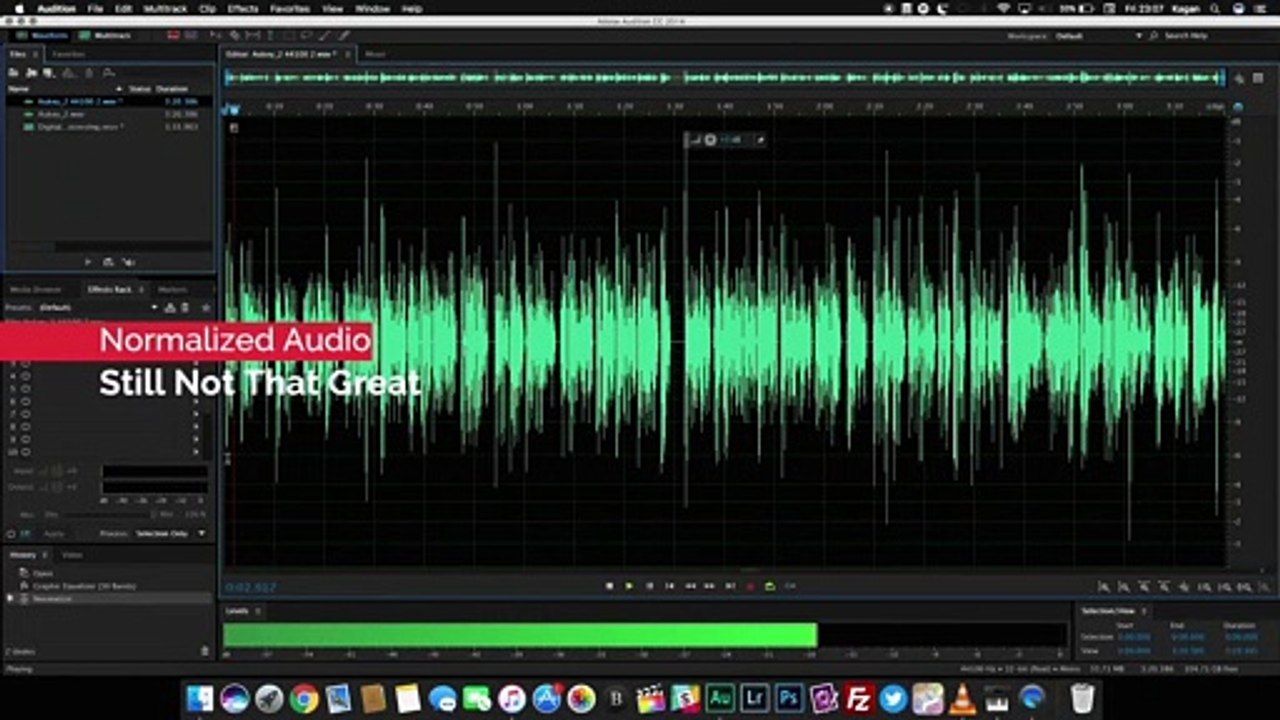Switch to the Video tab

(73, 554)
